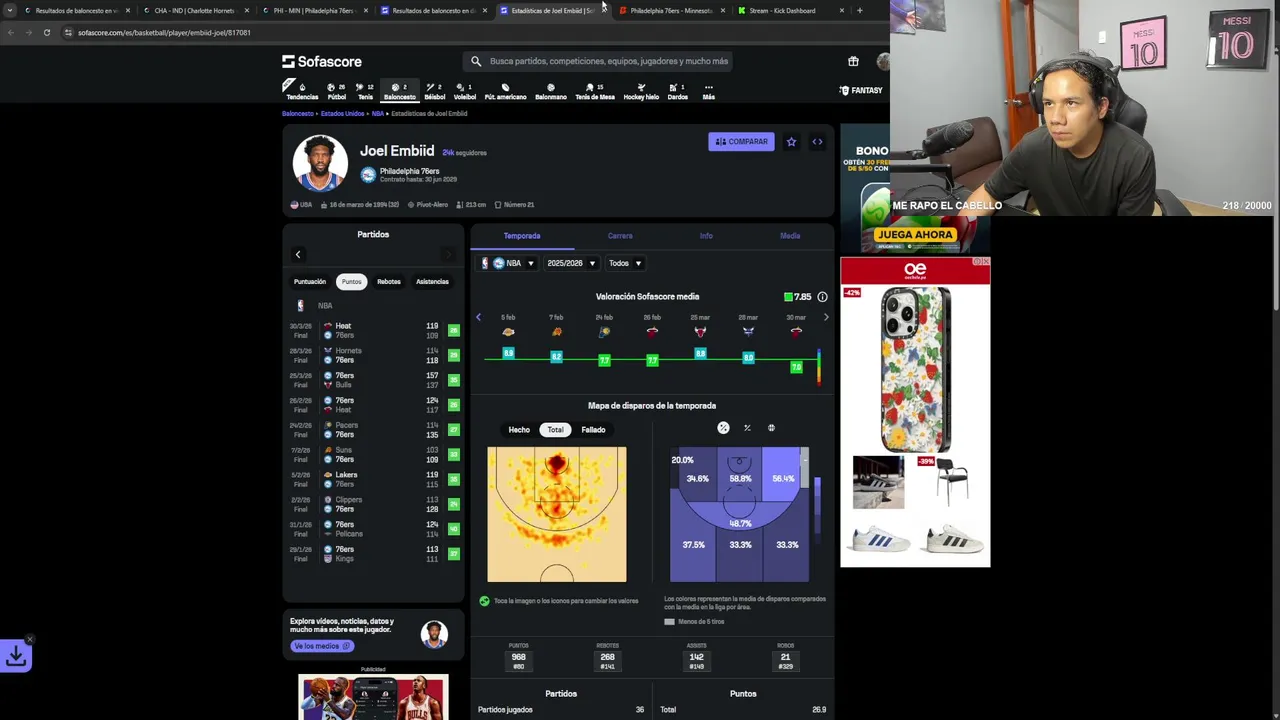Switch zone map to plain percent icon
This screenshot has height=720, width=1280.
point(747,428)
